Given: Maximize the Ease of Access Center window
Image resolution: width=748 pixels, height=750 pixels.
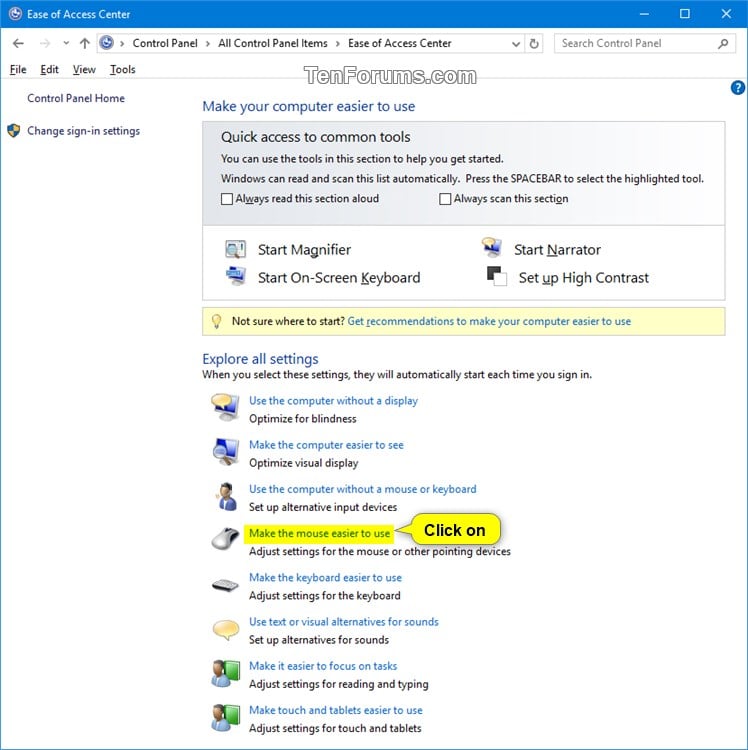Looking at the screenshot, I should [684, 14].
